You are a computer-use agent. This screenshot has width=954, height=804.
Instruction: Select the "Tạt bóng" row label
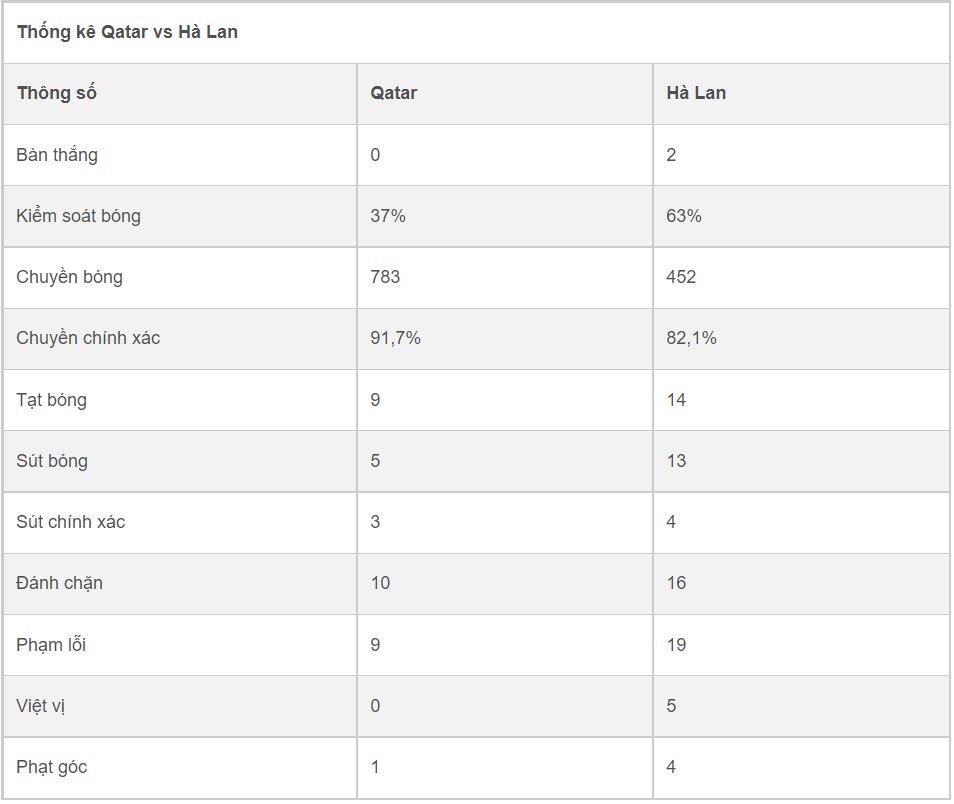pos(51,400)
